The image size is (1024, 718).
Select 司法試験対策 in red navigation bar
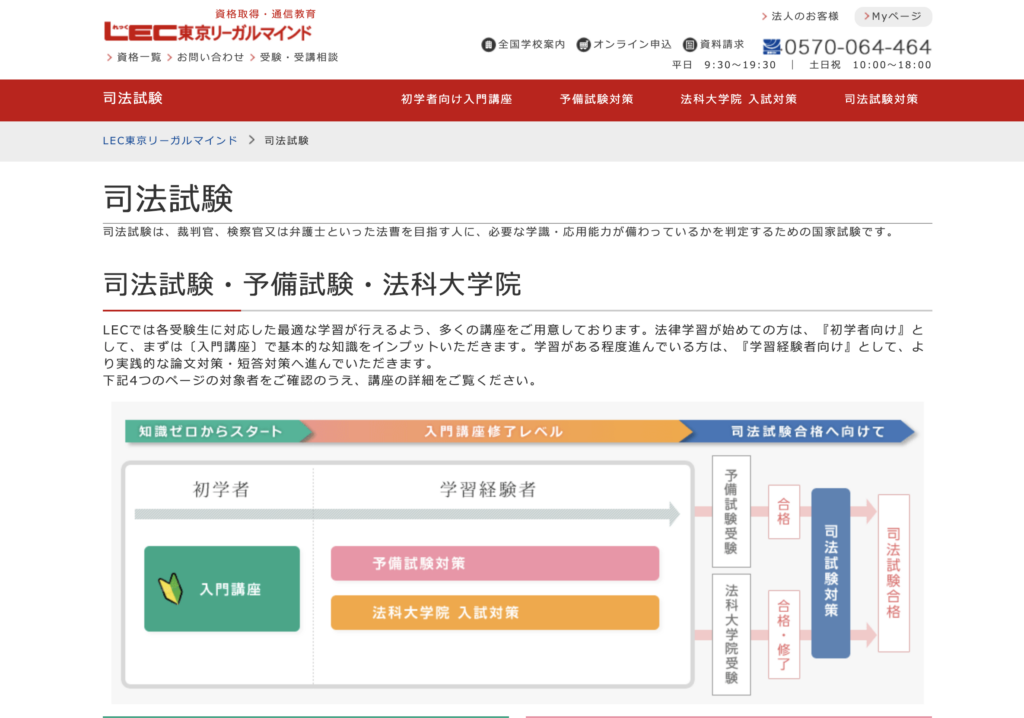click(881, 100)
